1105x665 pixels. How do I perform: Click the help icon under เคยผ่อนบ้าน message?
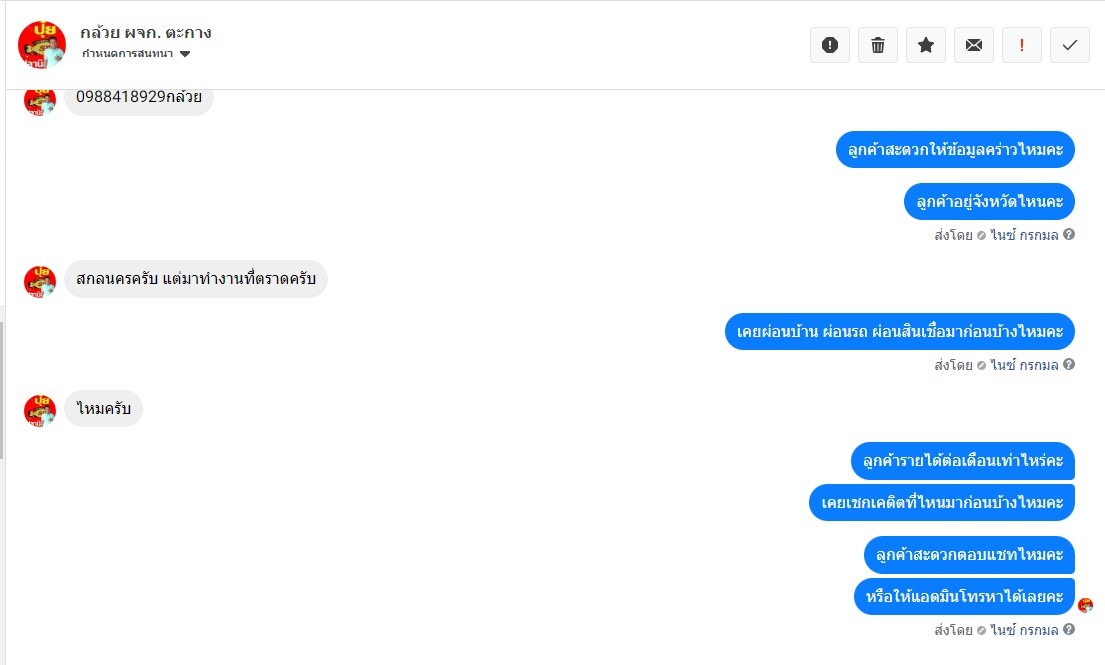[1069, 365]
